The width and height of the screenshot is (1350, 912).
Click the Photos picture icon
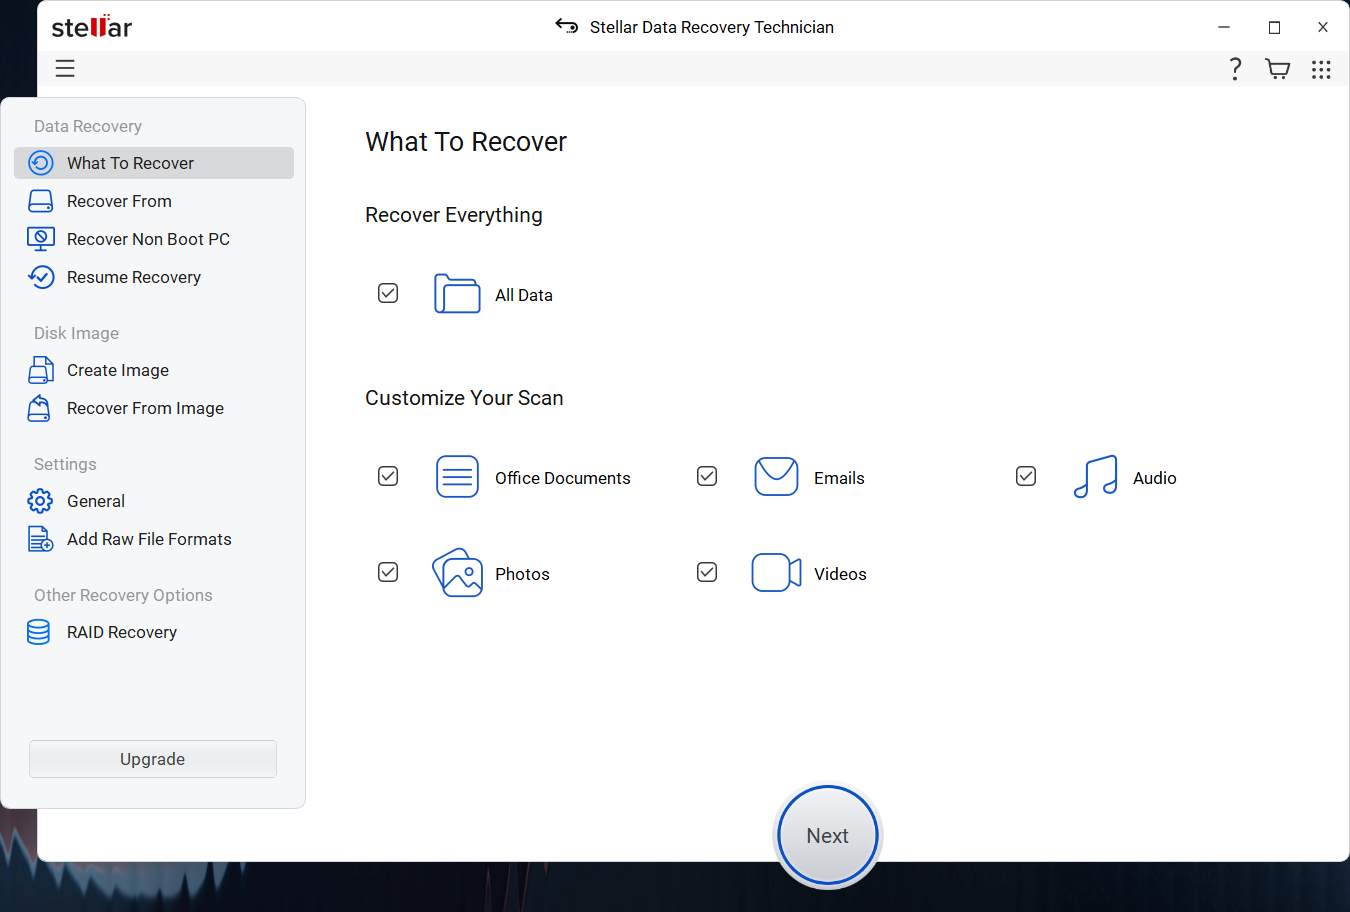(x=457, y=573)
